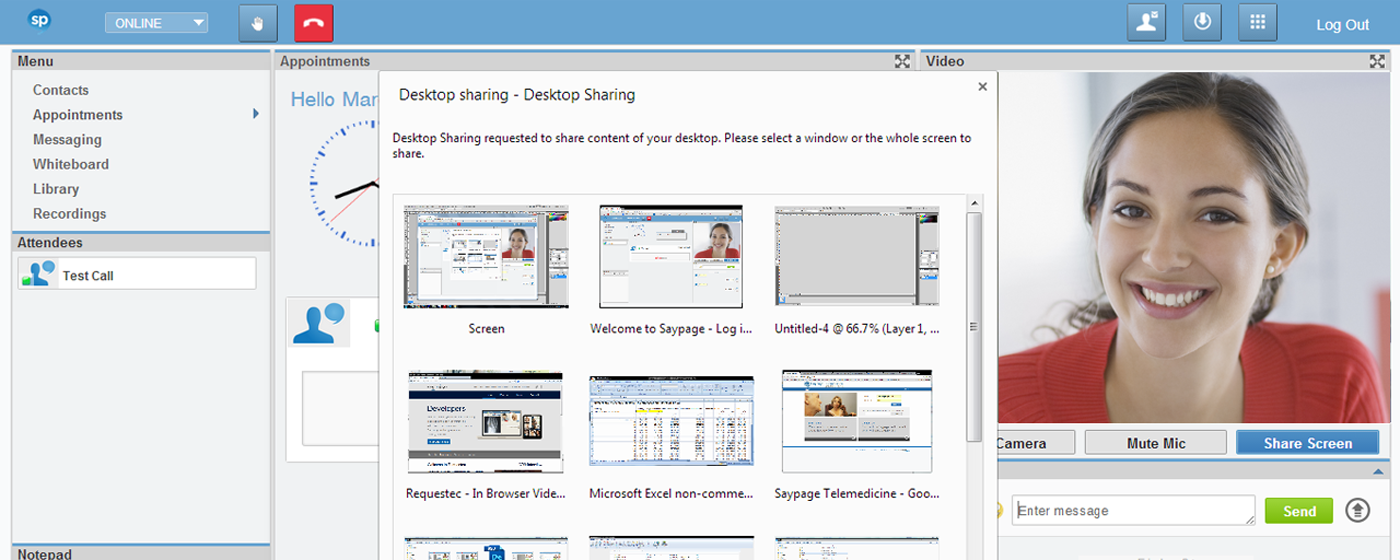Viewport: 1400px width, 560px height.
Task: Click the Saypage sp logo
Action: [40, 20]
